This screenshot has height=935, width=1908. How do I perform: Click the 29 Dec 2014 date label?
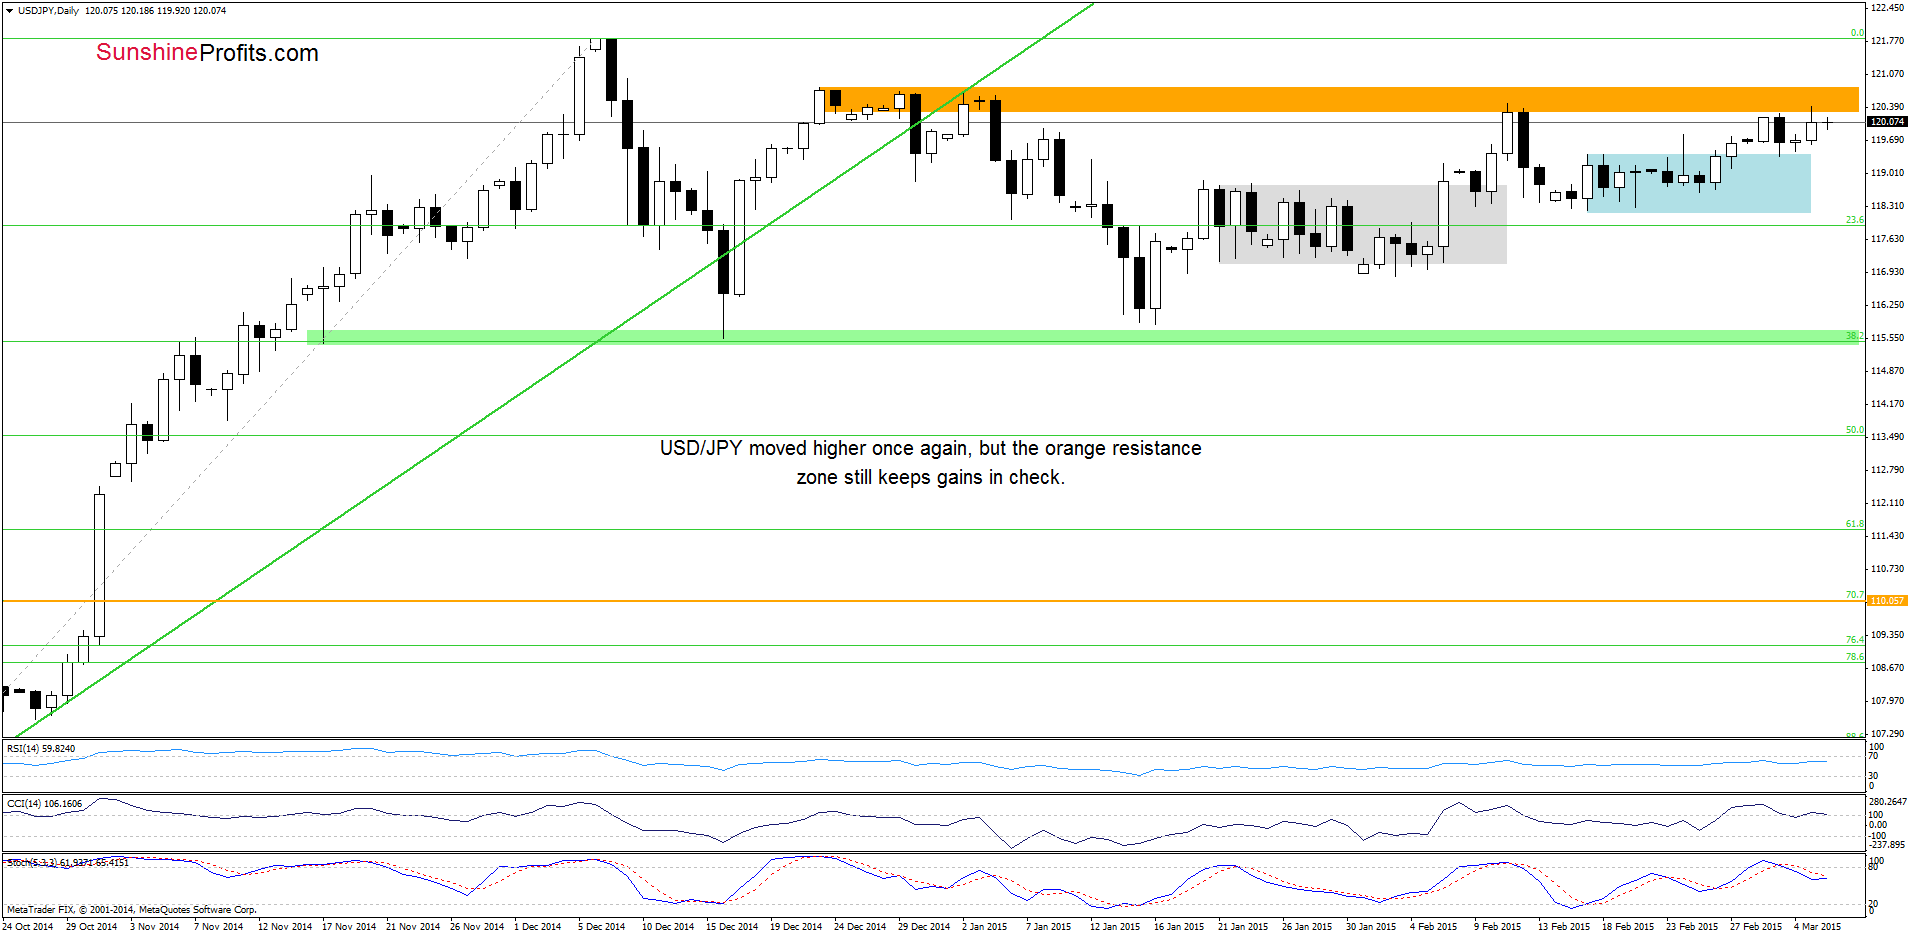point(924,927)
